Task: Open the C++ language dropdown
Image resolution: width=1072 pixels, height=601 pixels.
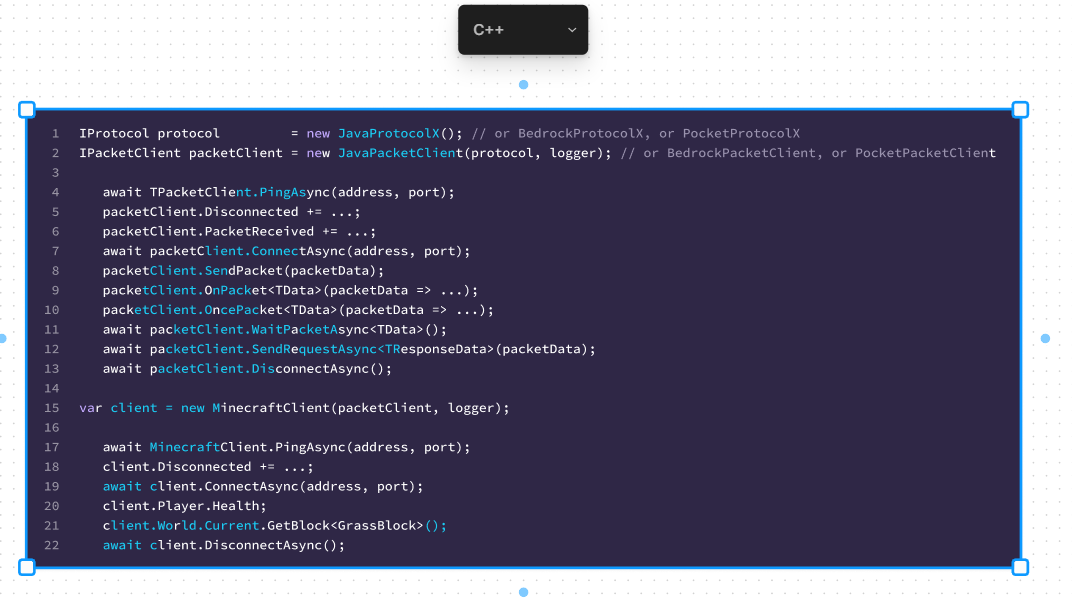Action: pyautogui.click(x=523, y=29)
